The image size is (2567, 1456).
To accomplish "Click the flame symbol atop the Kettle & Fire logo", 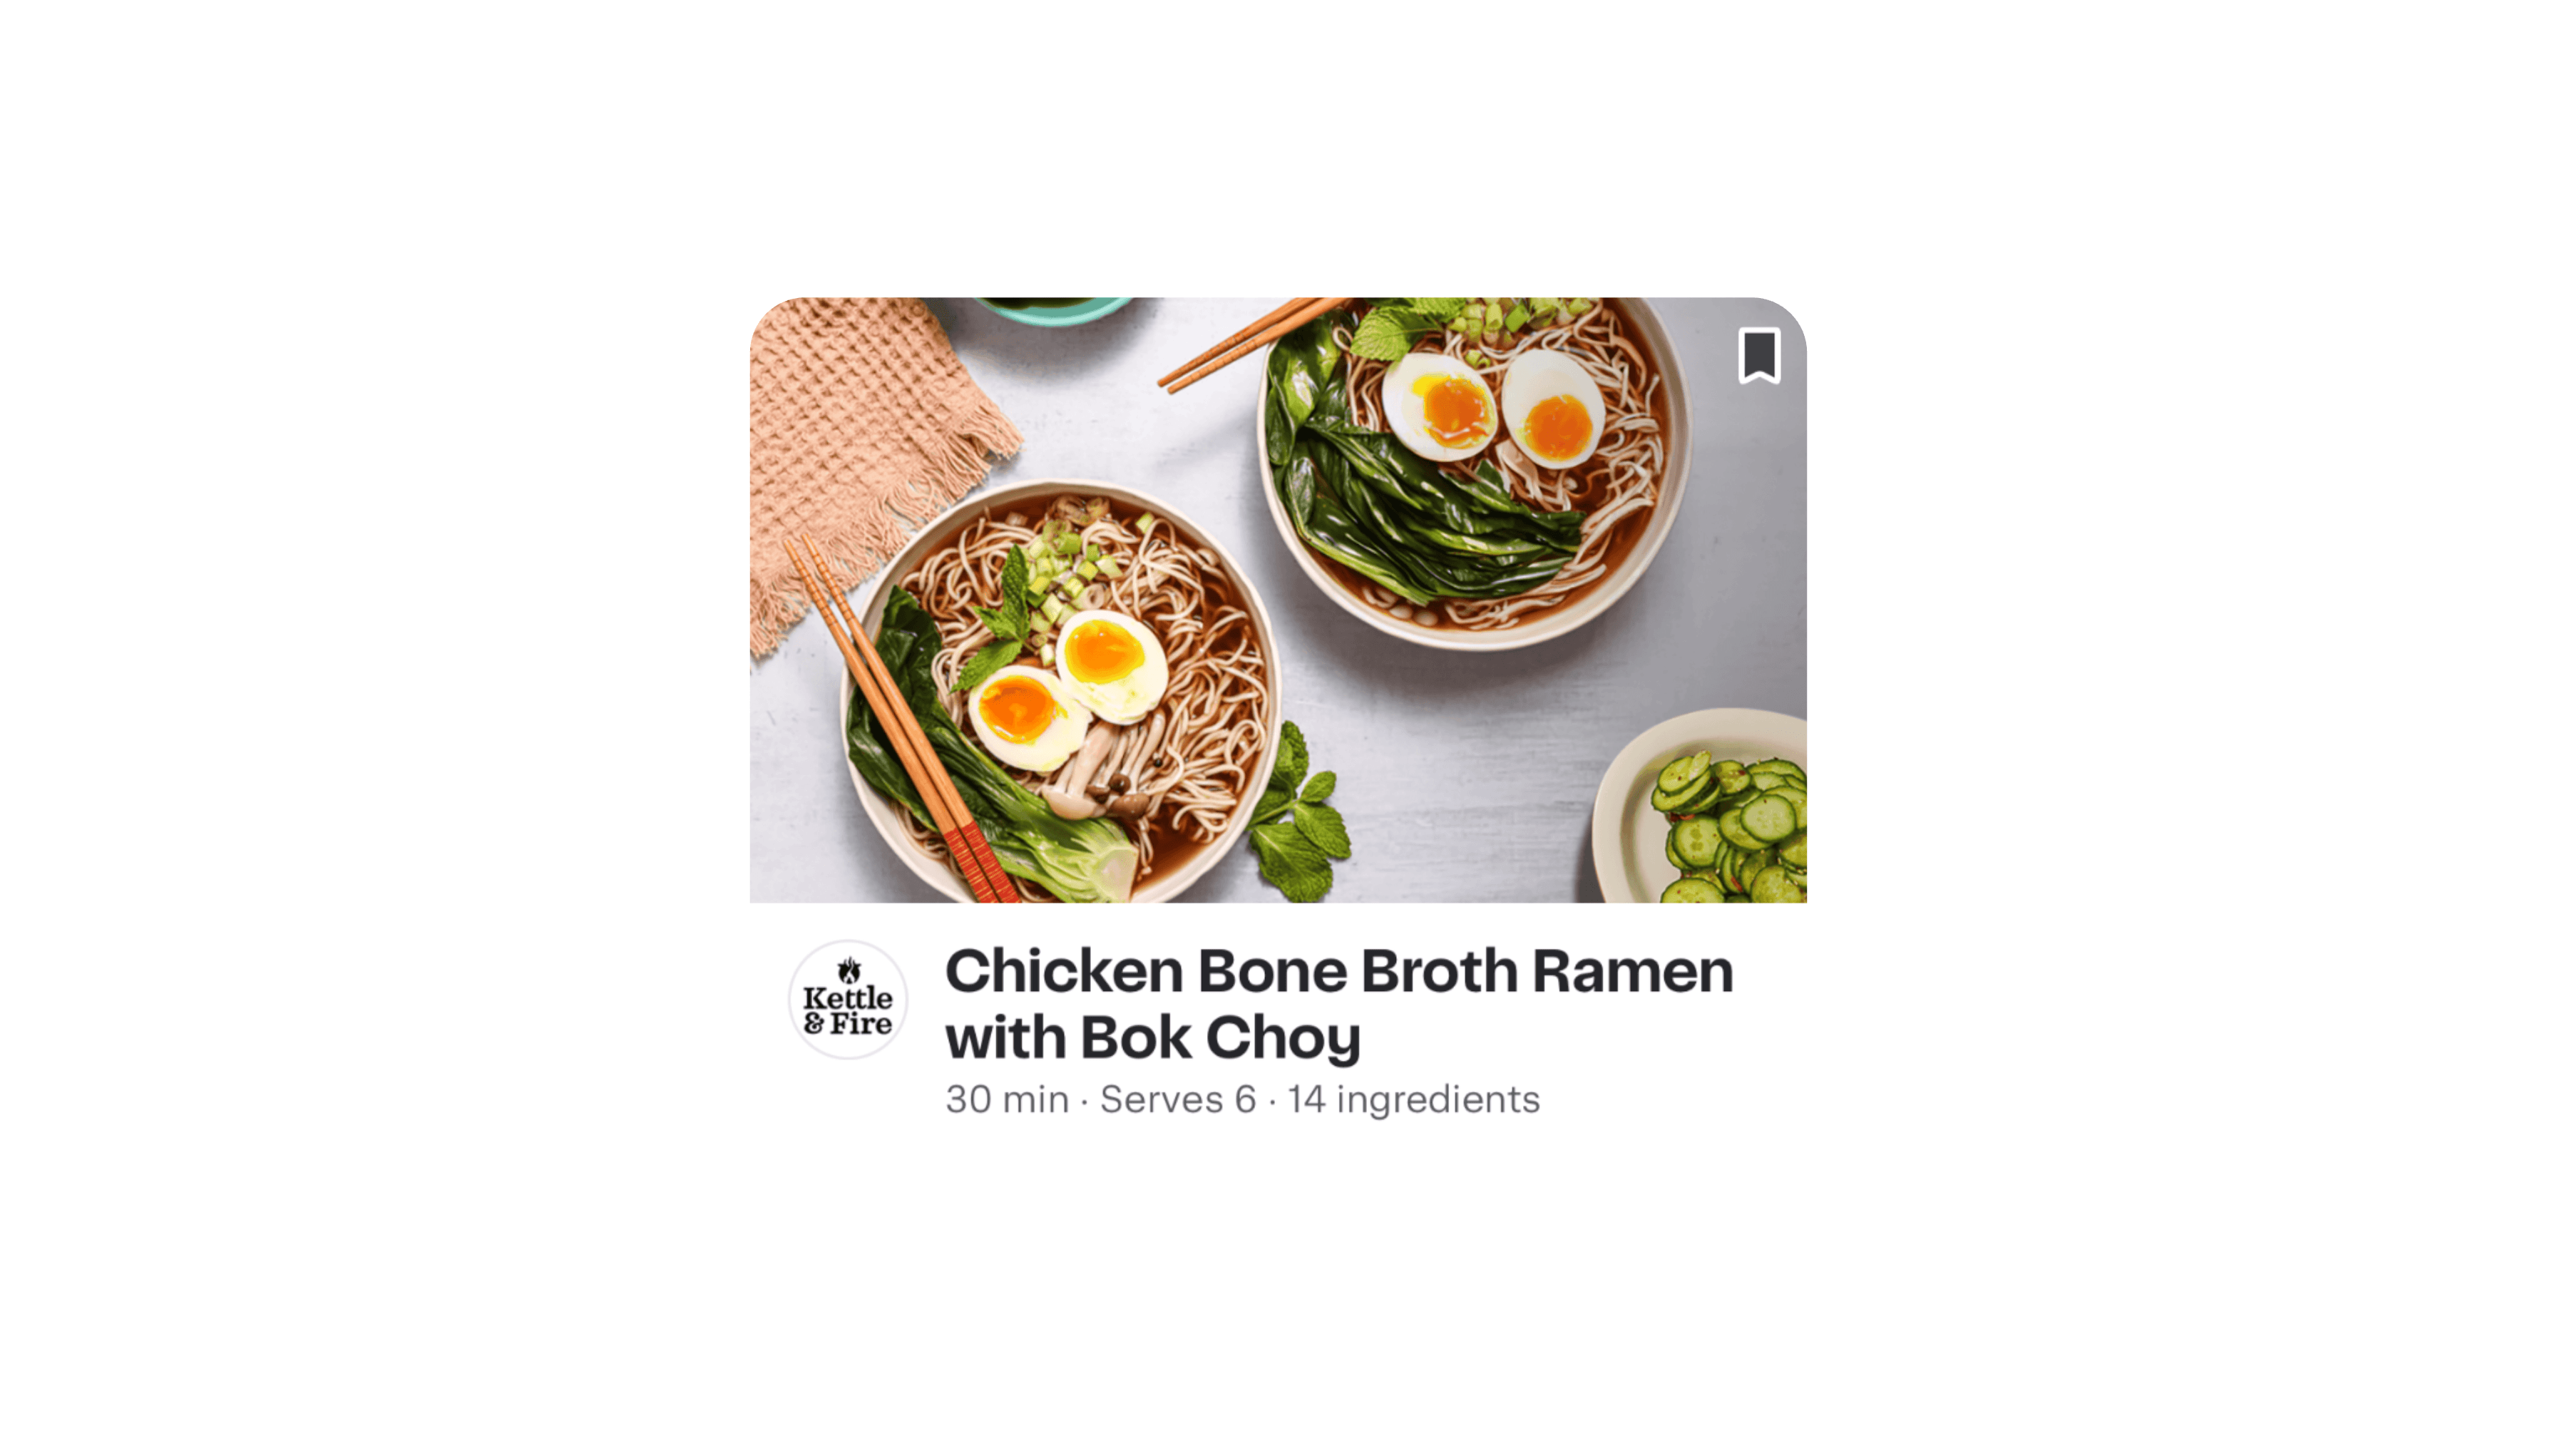I will coord(849,969).
